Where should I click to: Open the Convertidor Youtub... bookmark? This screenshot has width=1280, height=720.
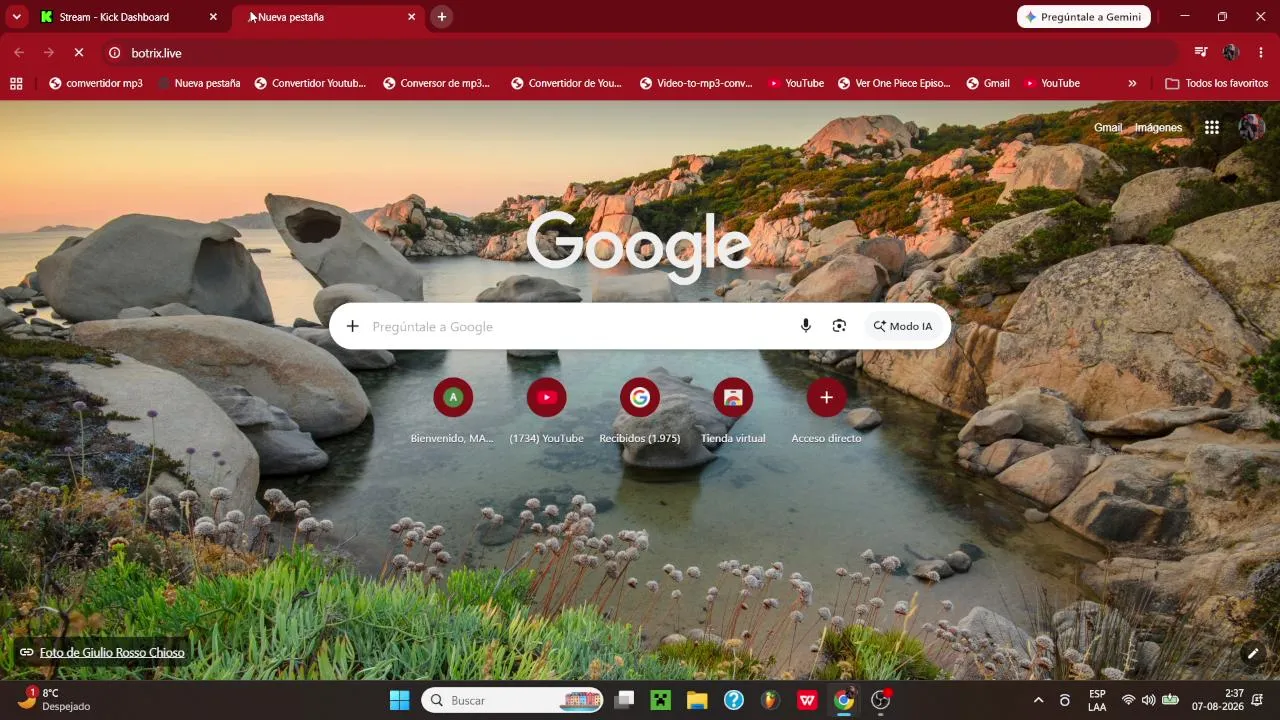[x=311, y=83]
